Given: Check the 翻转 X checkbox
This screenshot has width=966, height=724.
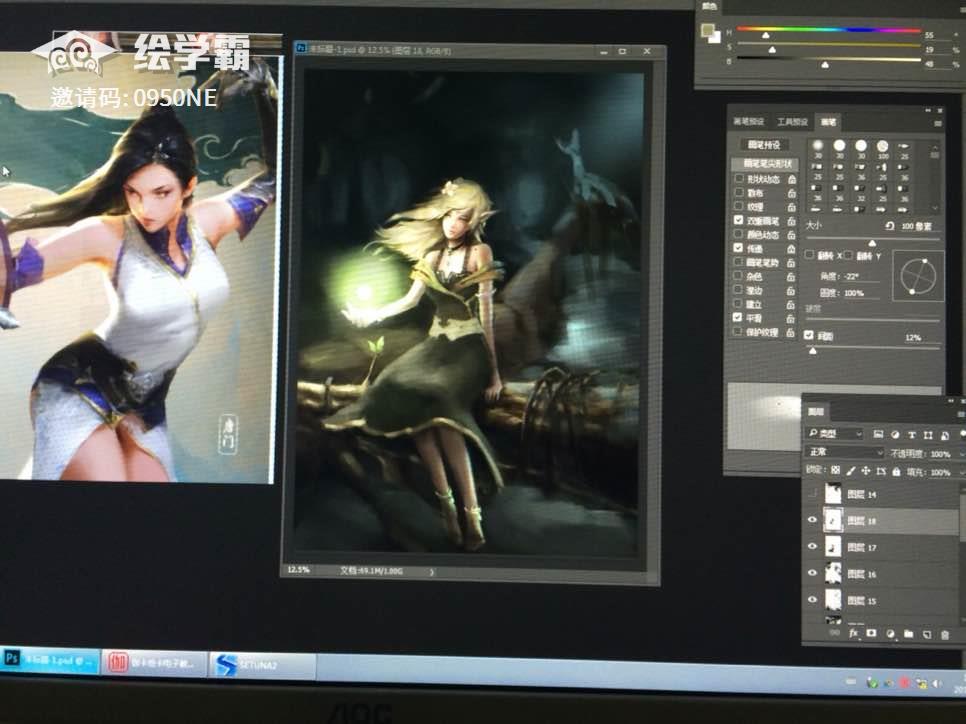Looking at the screenshot, I should 810,254.
